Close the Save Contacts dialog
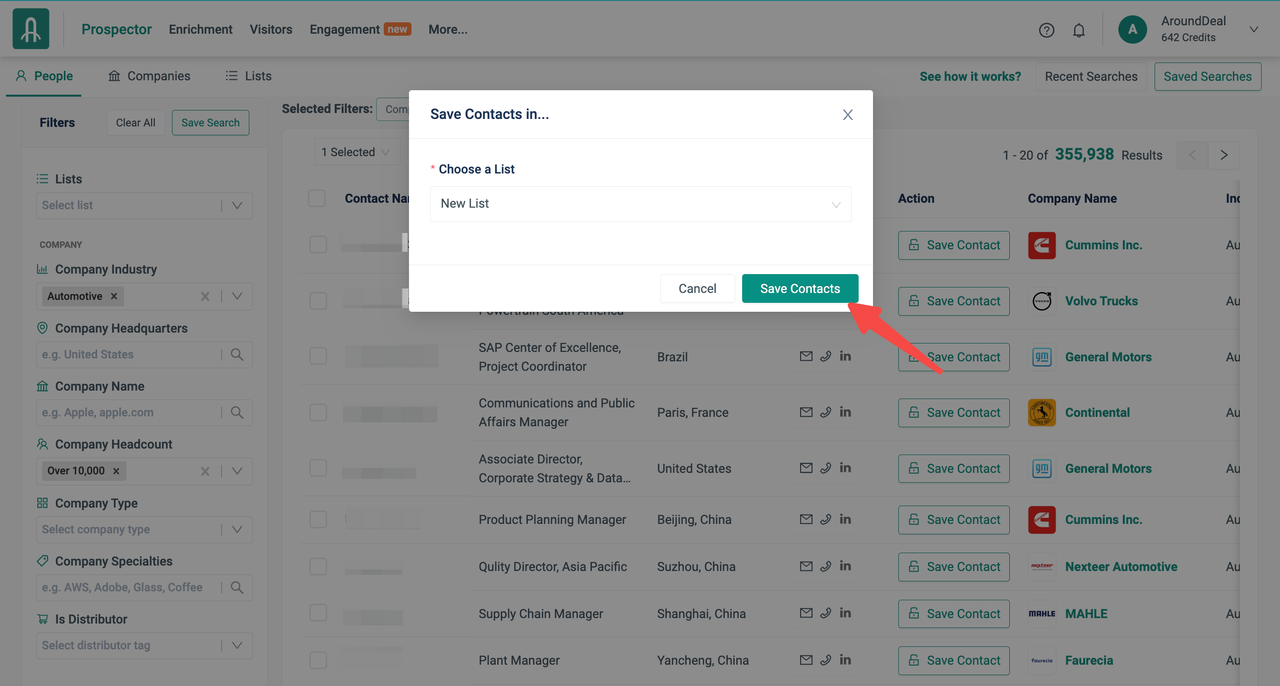This screenshot has height=686, width=1280. click(x=847, y=115)
